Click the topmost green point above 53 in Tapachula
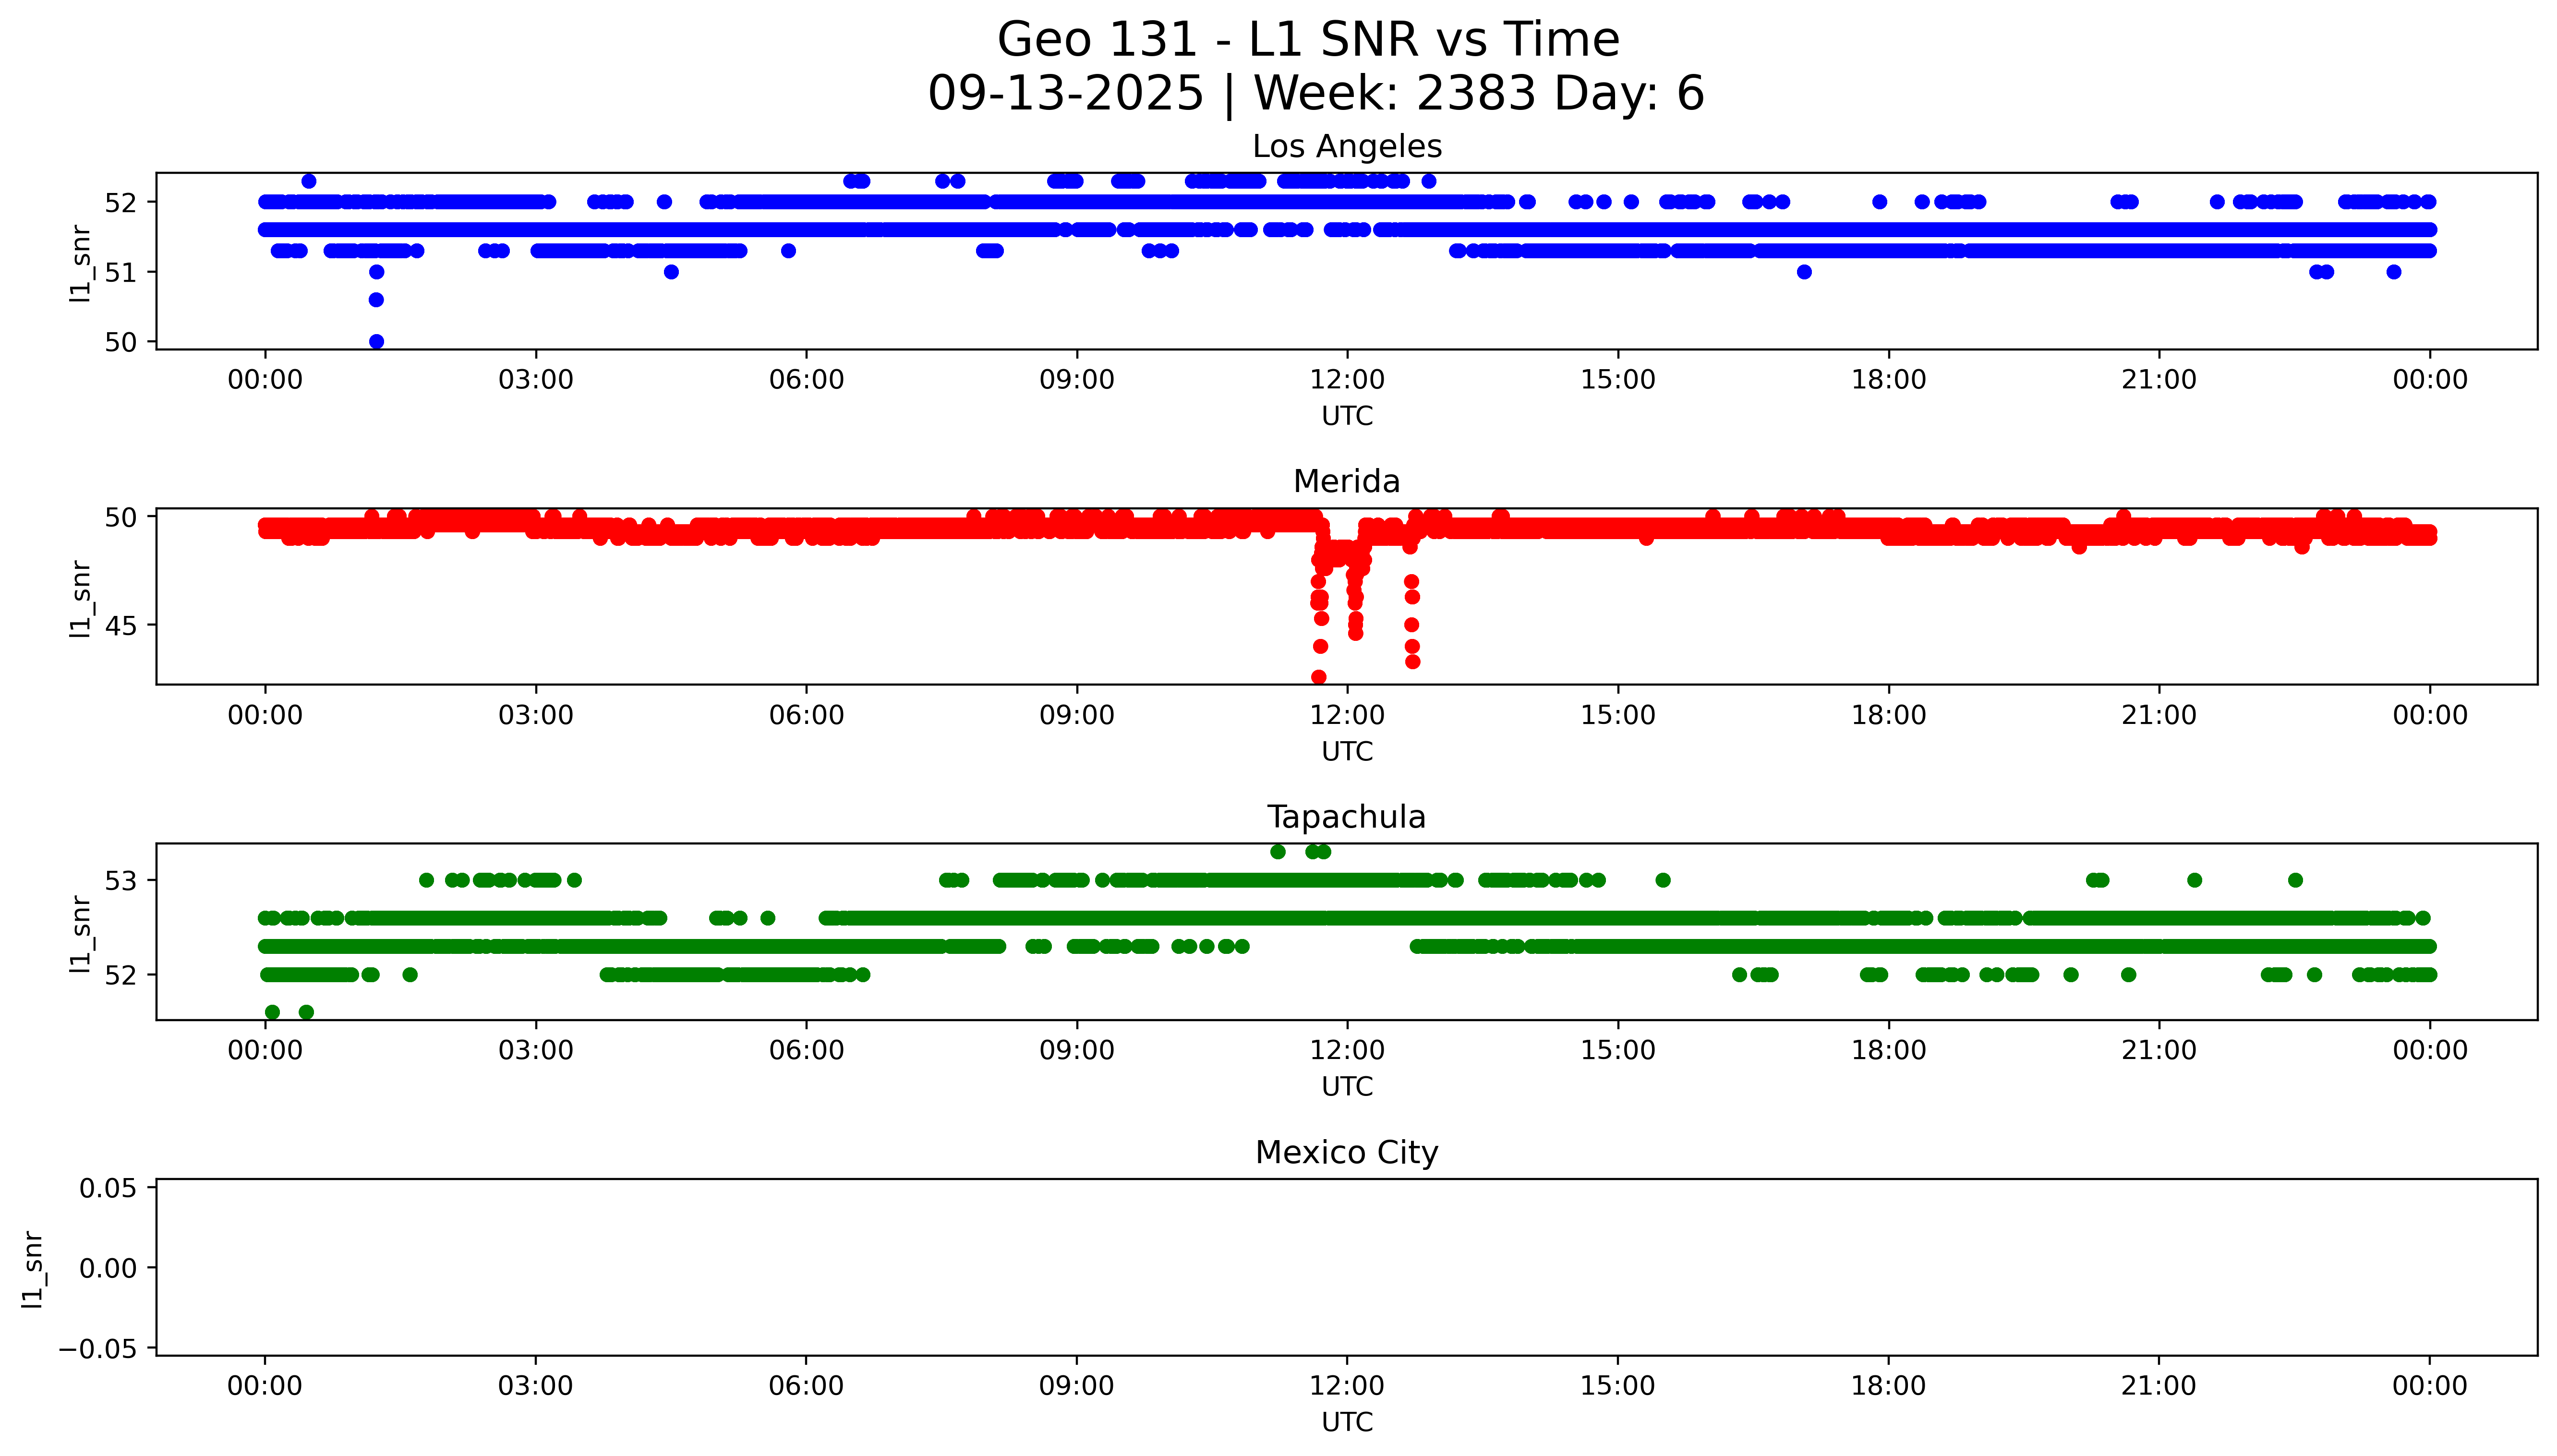 pyautogui.click(x=1277, y=852)
